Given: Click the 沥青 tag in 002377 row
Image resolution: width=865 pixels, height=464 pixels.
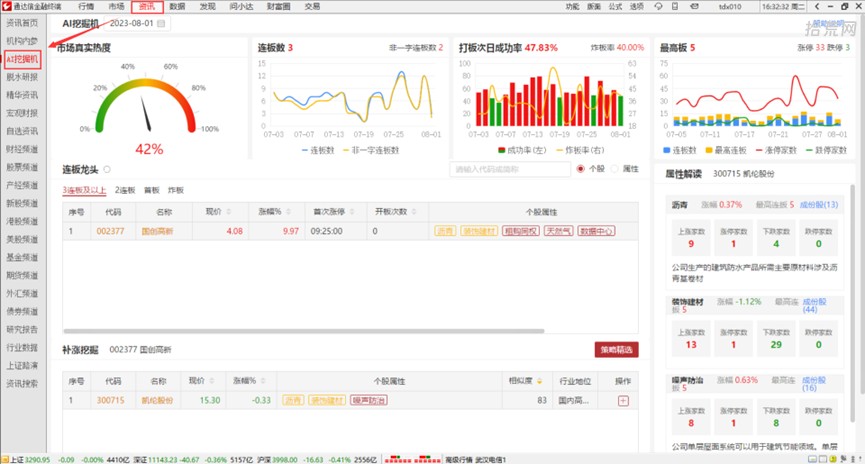Looking at the screenshot, I should pyautogui.click(x=445, y=231).
